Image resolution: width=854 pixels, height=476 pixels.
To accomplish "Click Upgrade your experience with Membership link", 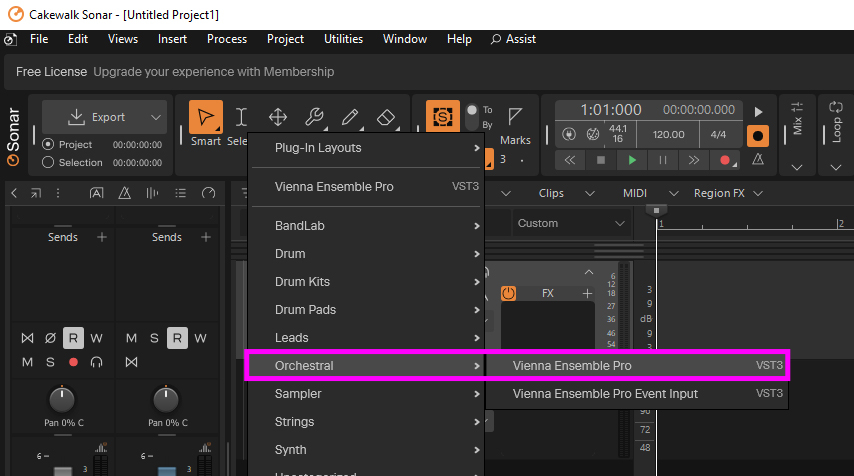I will [214, 72].
